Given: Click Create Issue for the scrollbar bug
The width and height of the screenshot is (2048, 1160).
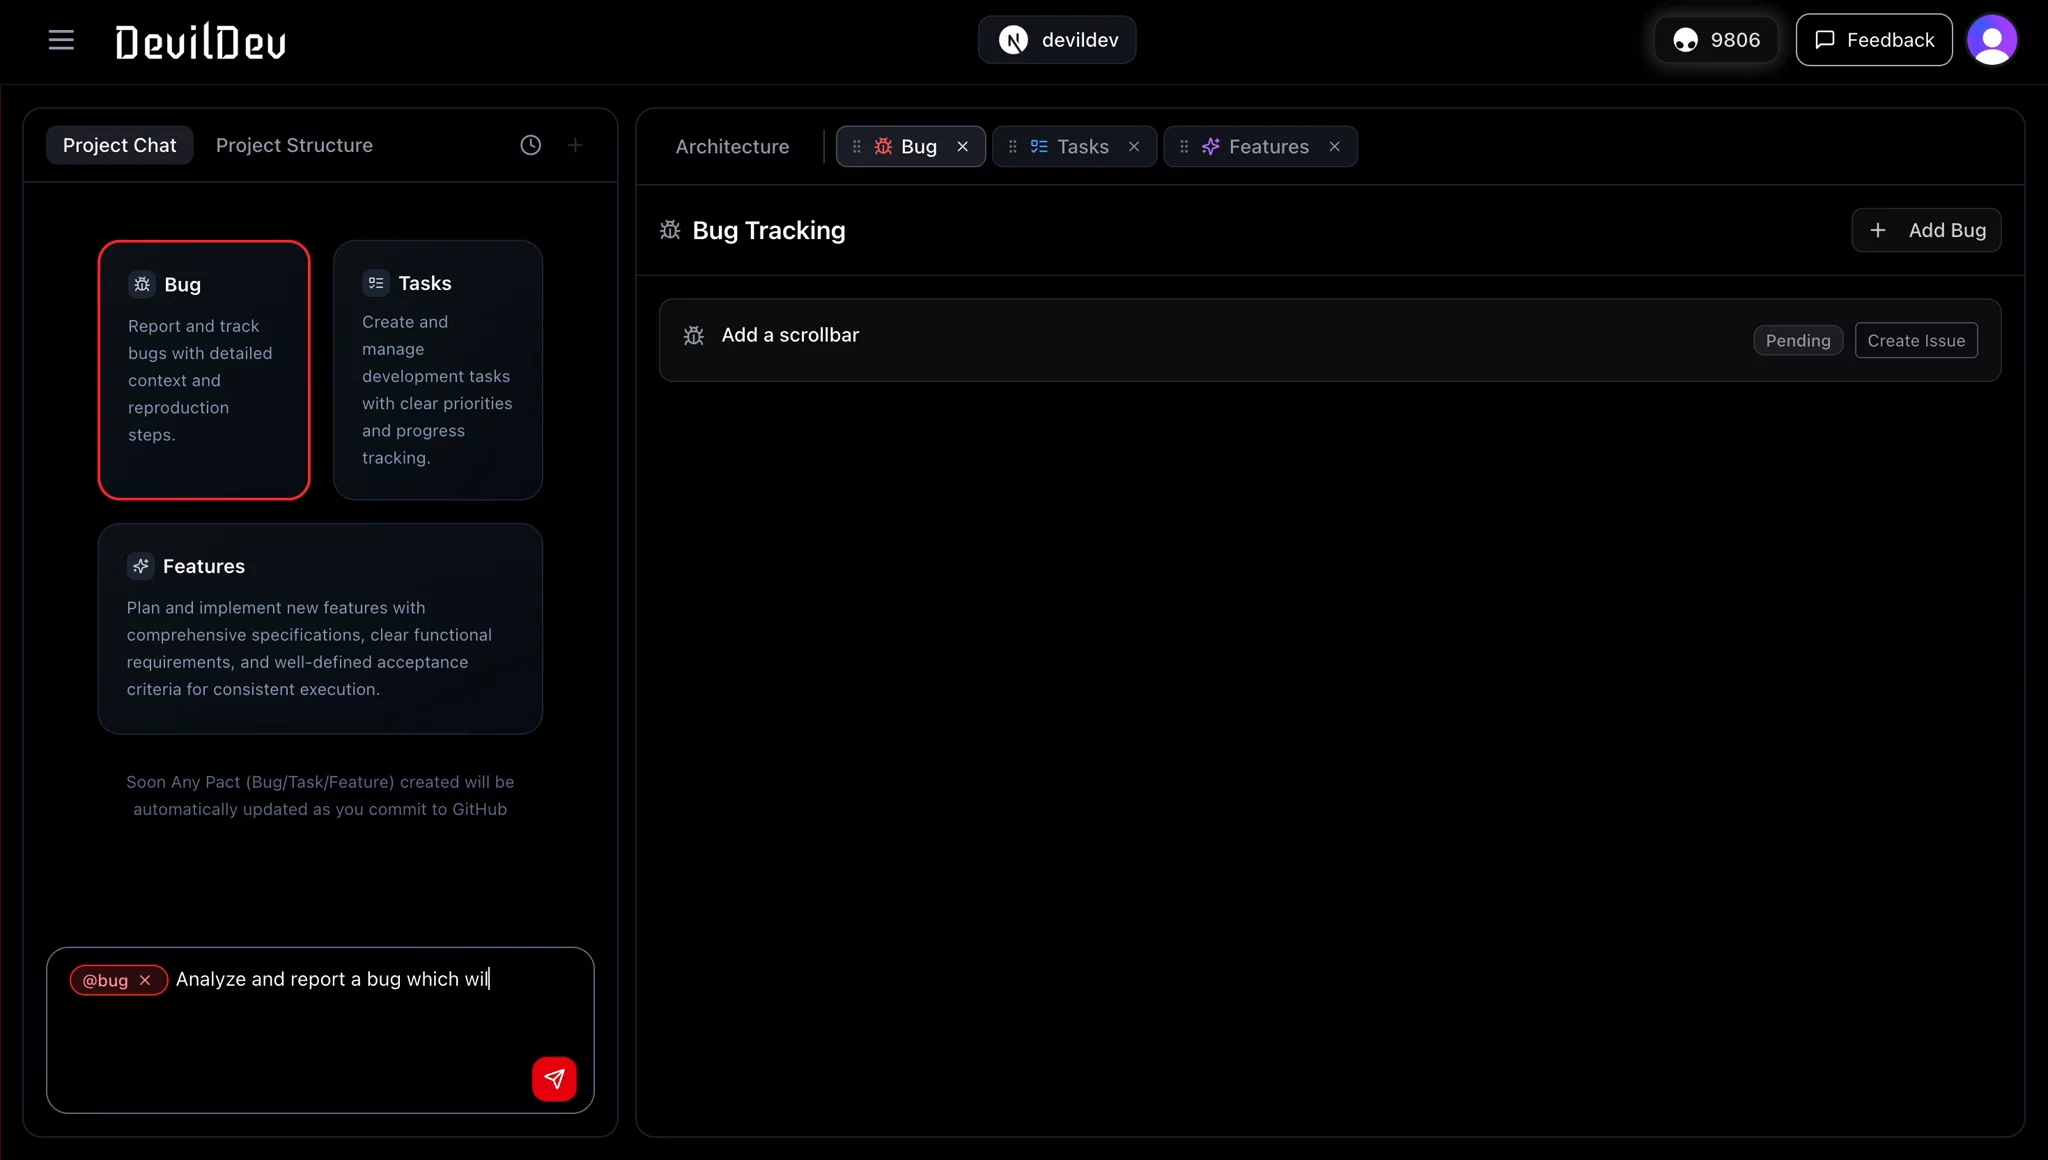Looking at the screenshot, I should [x=1914, y=340].
